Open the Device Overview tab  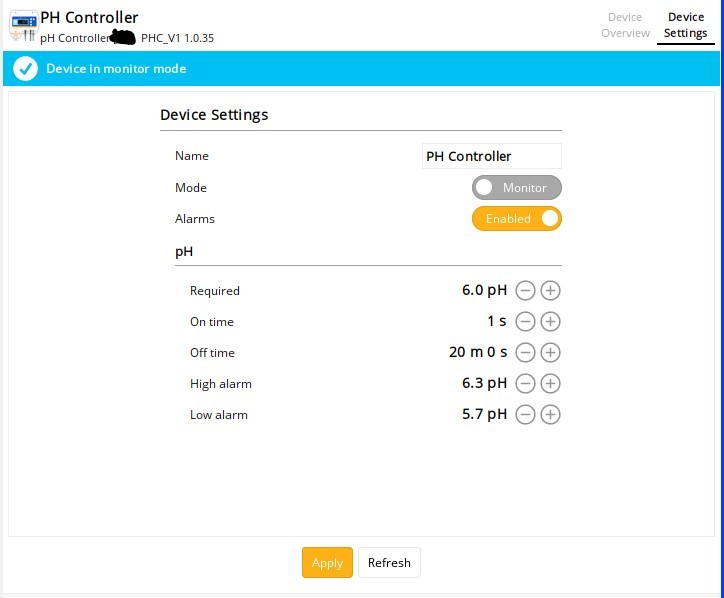click(x=625, y=25)
